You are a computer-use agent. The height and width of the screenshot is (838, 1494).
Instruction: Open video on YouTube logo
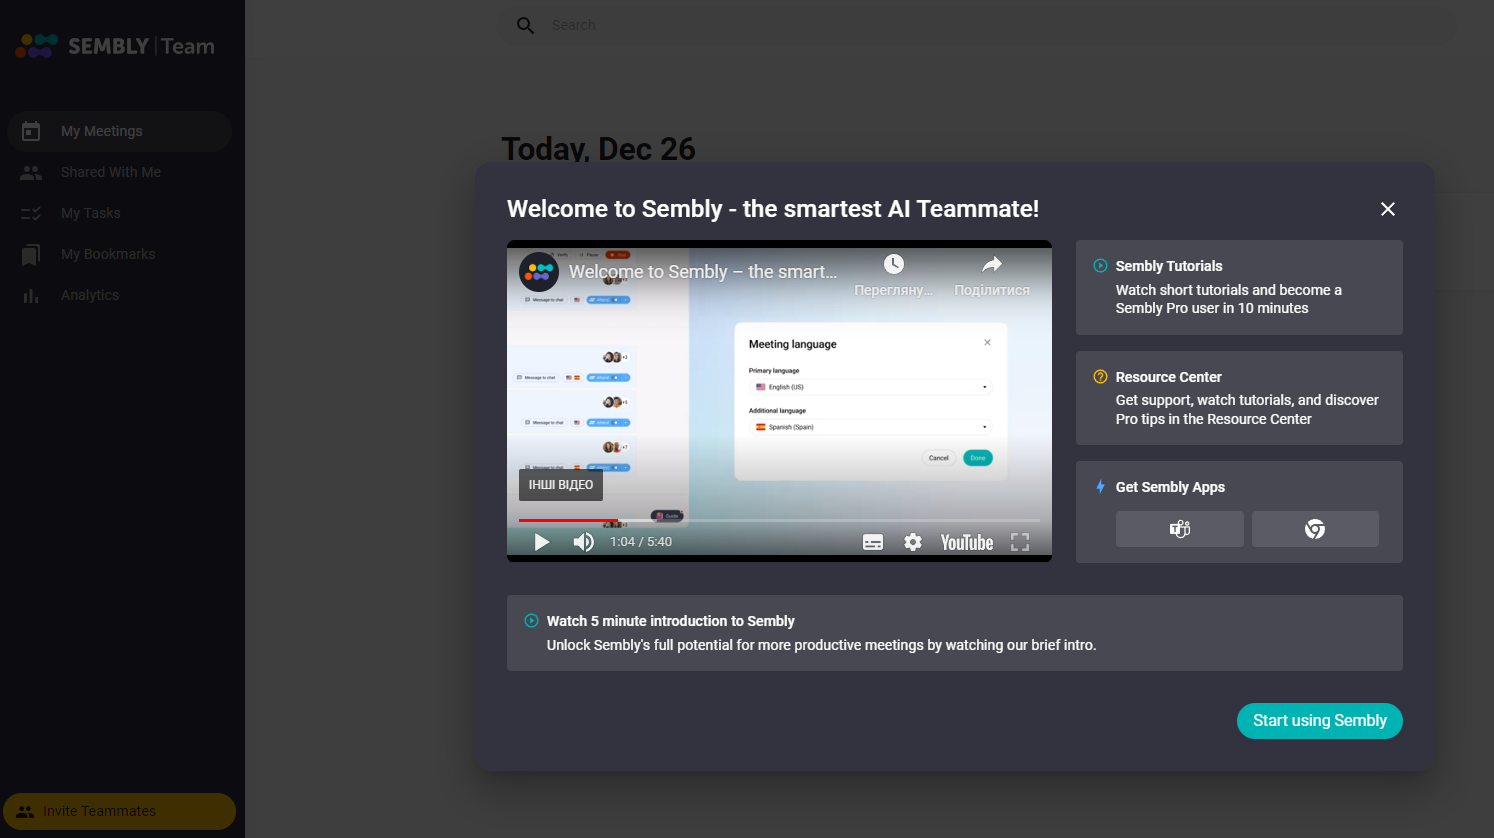[x=967, y=542]
